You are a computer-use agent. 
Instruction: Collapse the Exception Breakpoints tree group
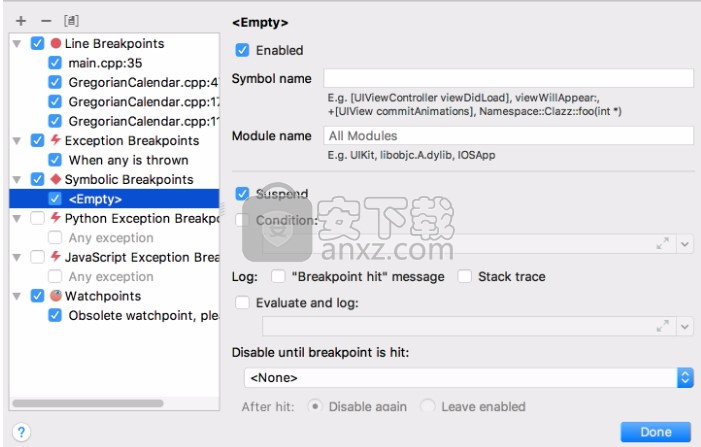[17, 141]
